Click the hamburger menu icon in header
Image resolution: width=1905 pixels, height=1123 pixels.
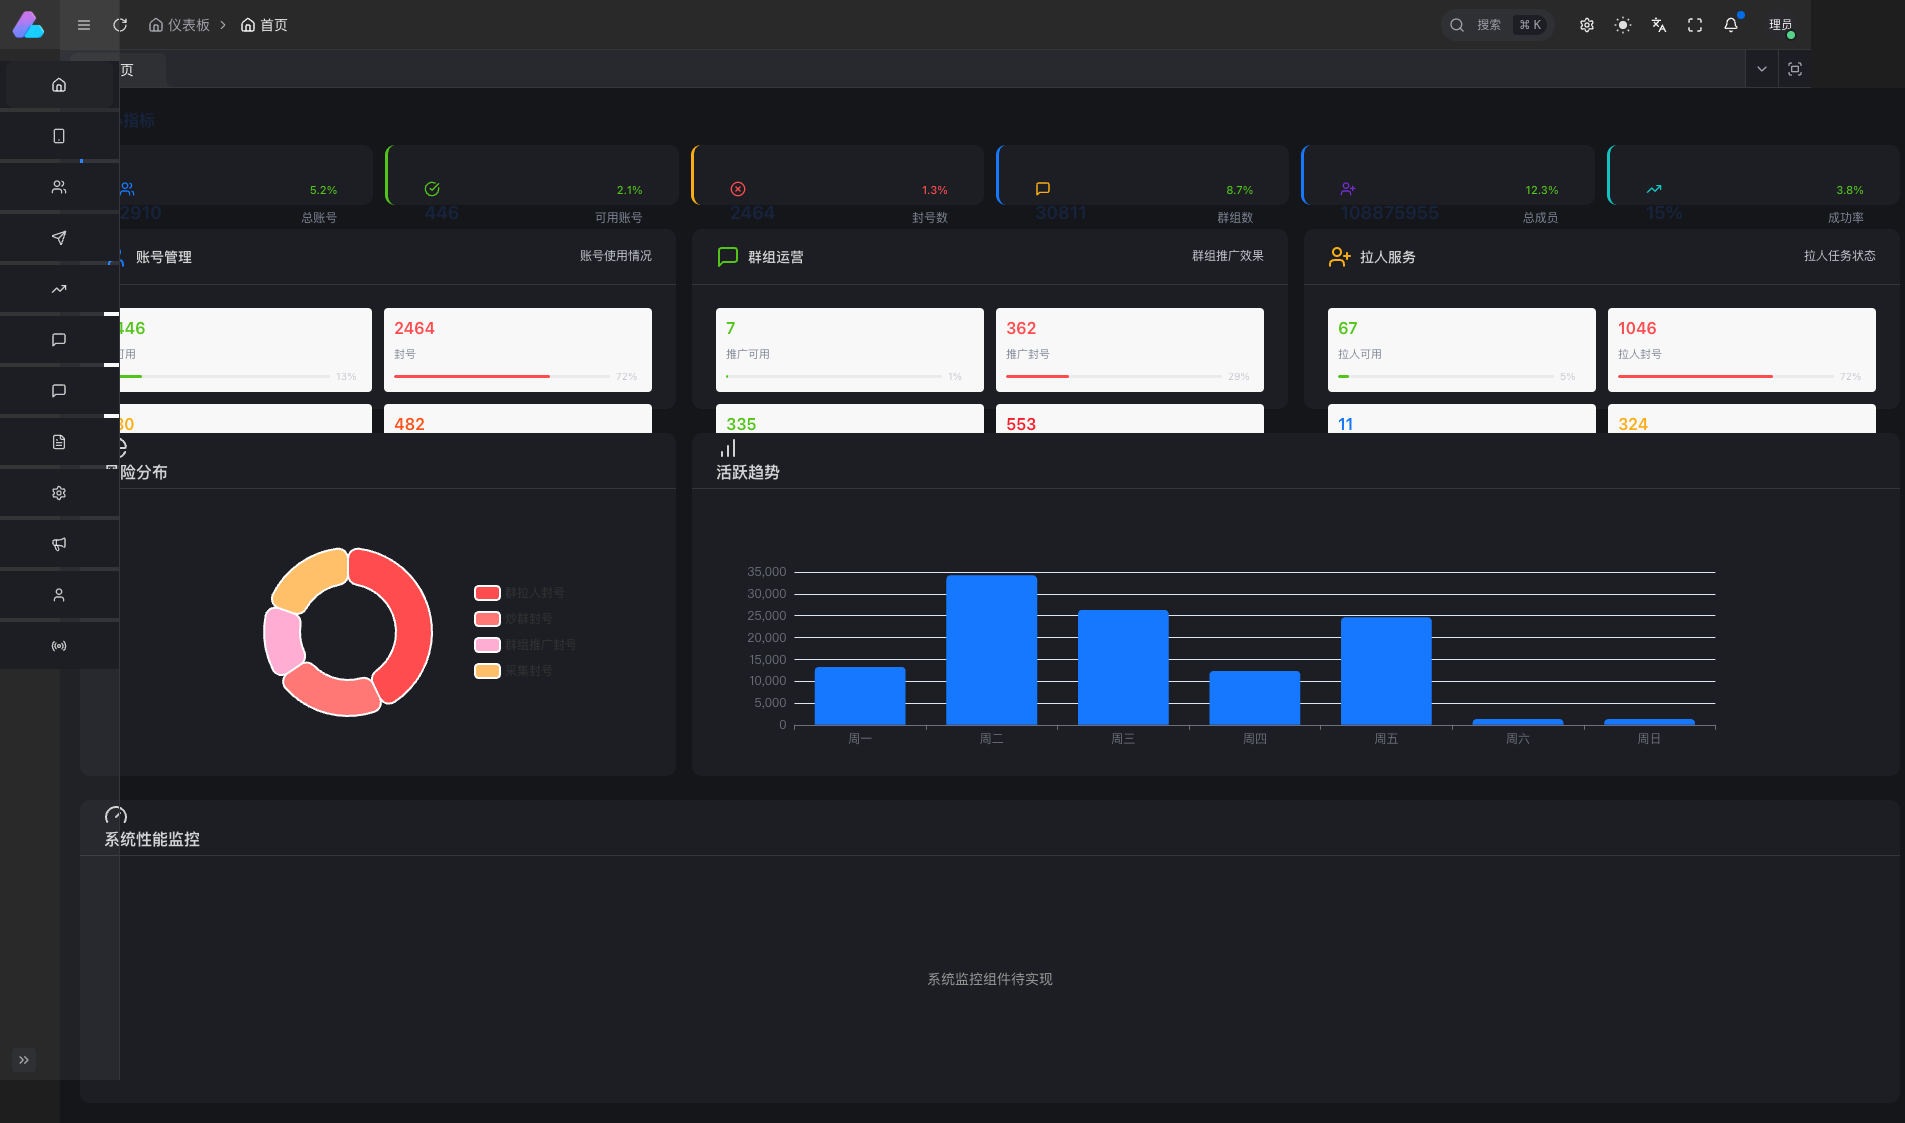point(84,25)
